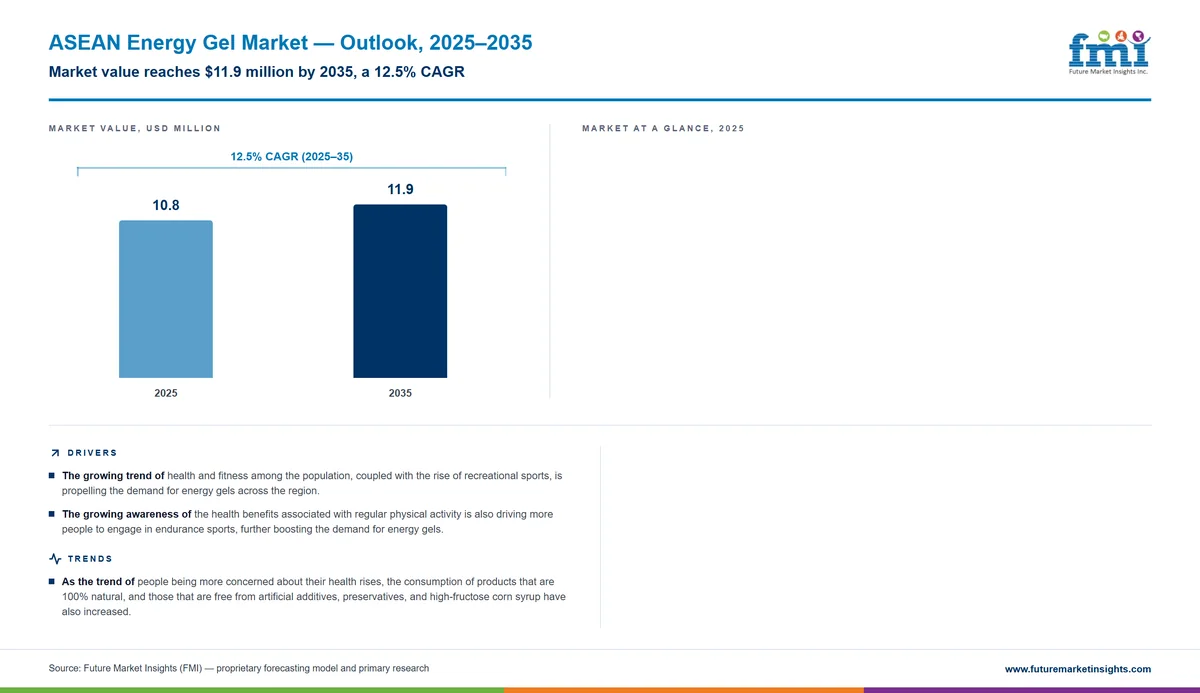1200x693 pixels.
Task: Select the 2035 dark blue bar
Action: (400, 291)
